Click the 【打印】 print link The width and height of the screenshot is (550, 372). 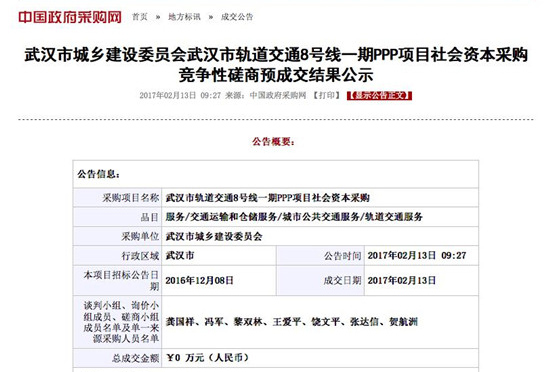[327, 95]
